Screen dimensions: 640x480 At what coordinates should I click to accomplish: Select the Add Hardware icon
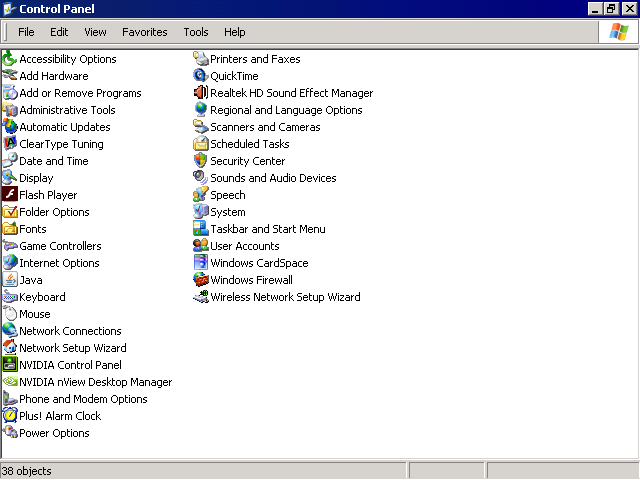tap(10, 76)
